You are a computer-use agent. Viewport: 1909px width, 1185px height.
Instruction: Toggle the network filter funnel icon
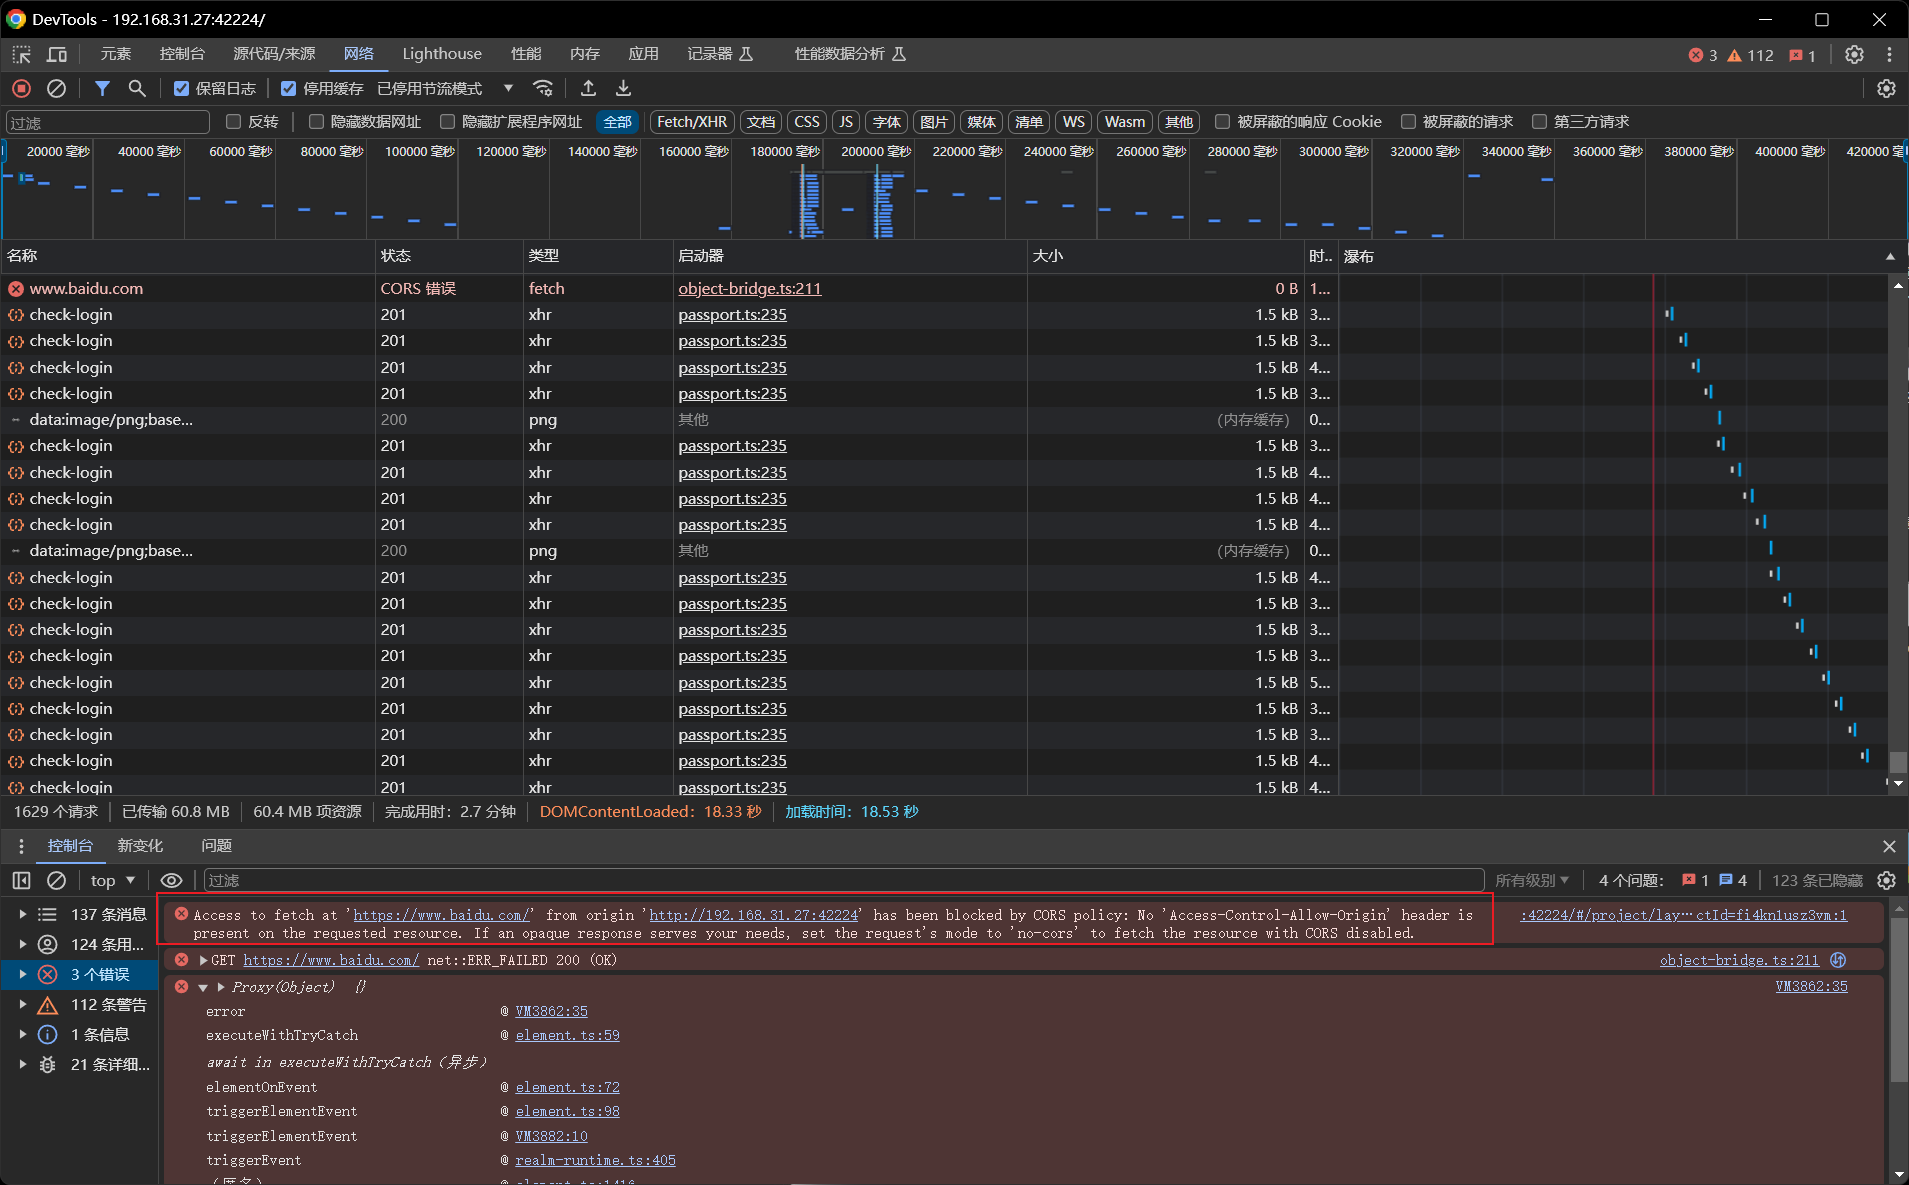(102, 89)
